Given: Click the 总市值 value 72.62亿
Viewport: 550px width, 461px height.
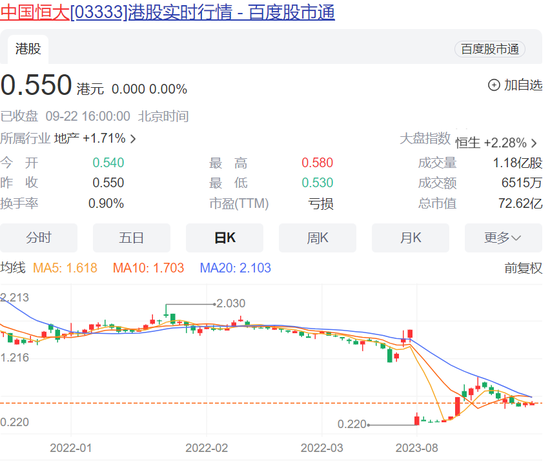Looking at the screenshot, I should pos(520,203).
